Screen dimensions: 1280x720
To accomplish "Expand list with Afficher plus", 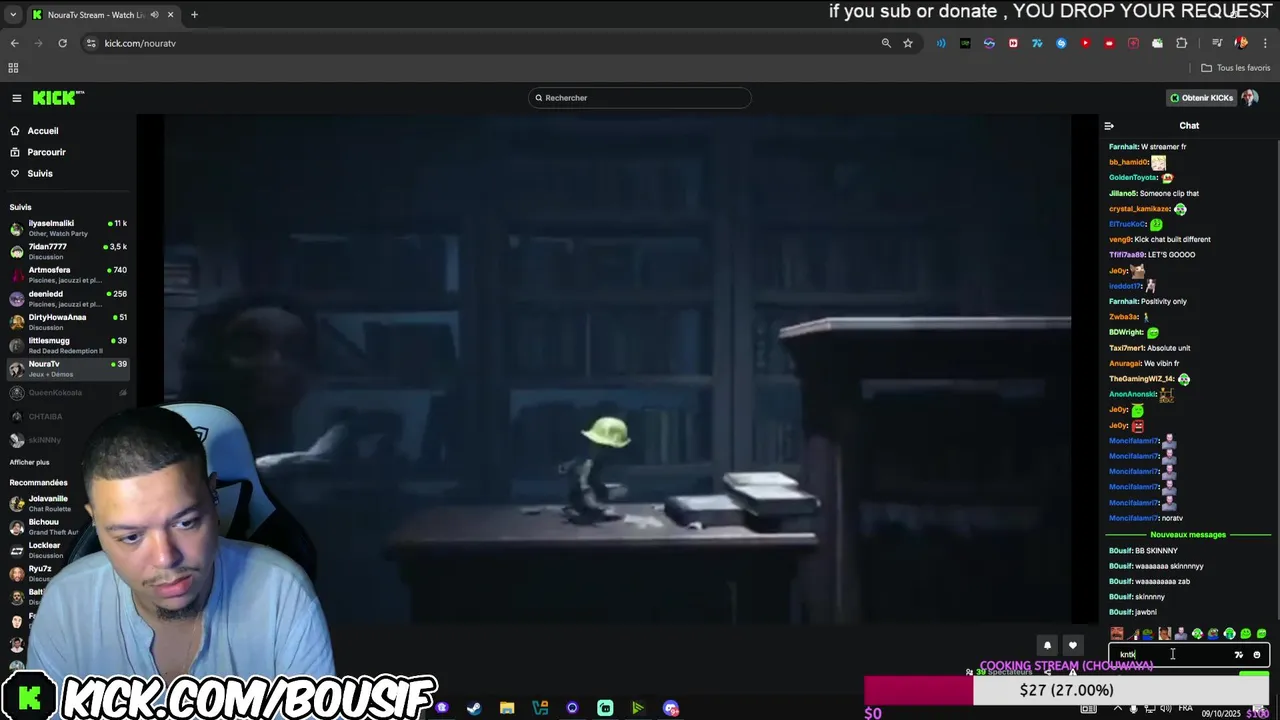I will pos(29,463).
